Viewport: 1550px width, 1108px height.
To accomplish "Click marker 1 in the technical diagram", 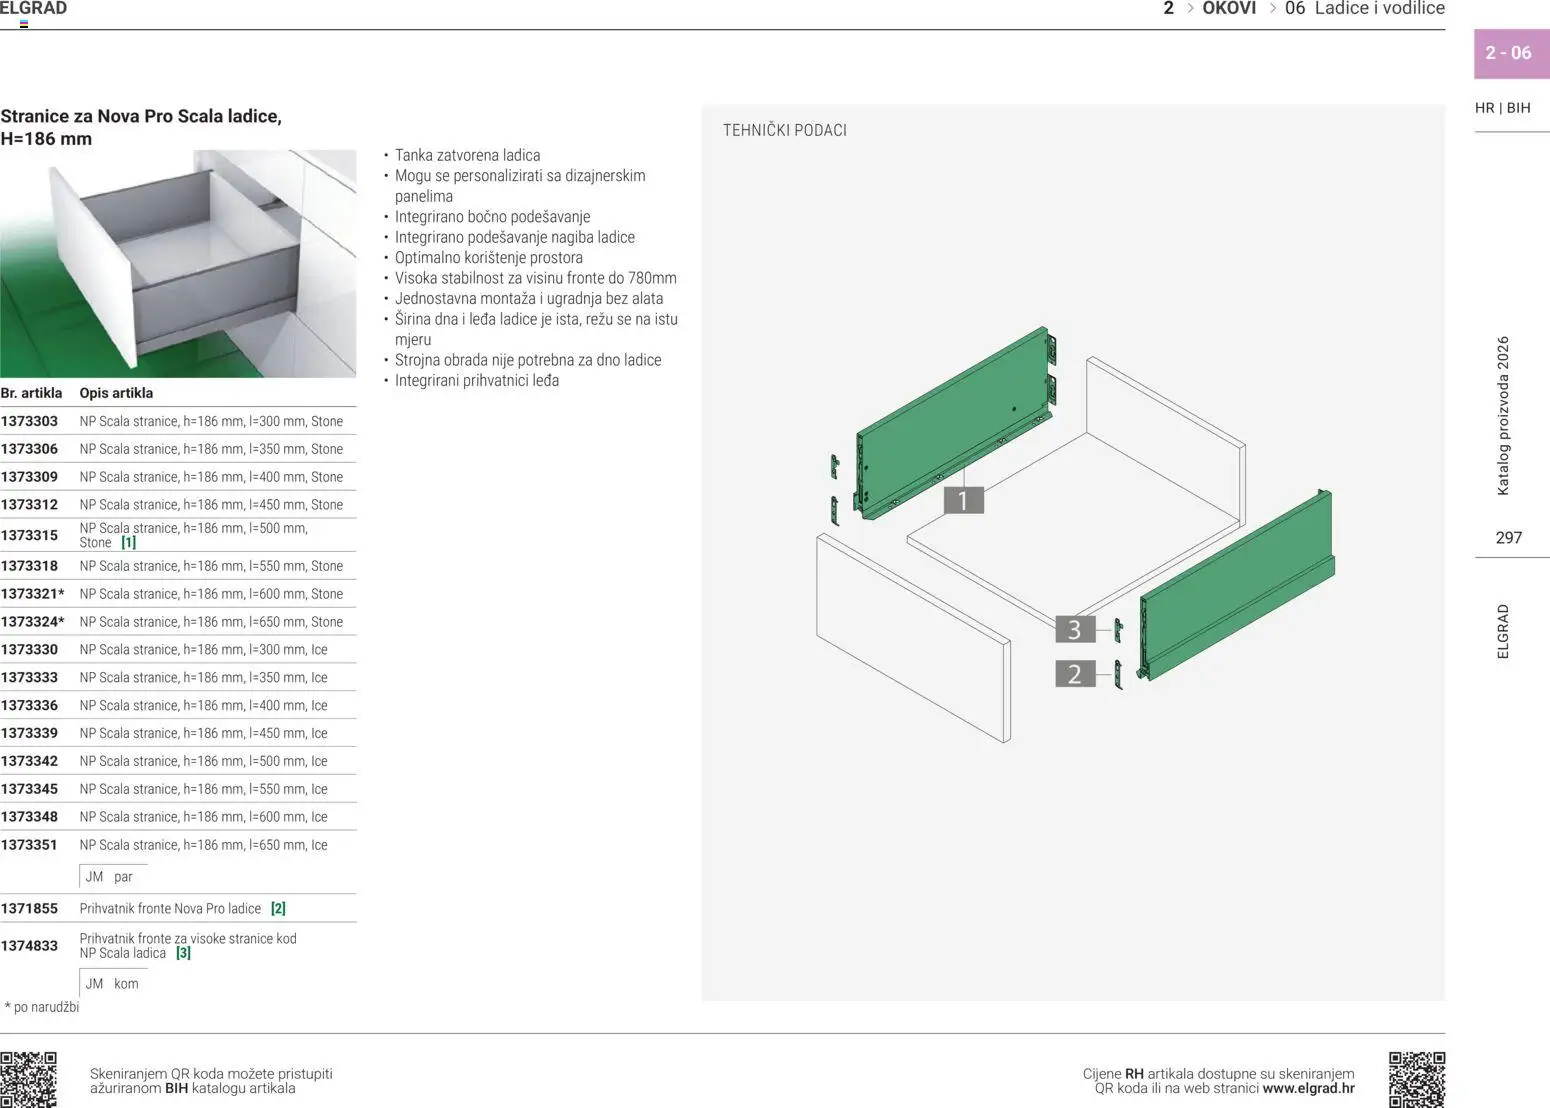I will [962, 499].
